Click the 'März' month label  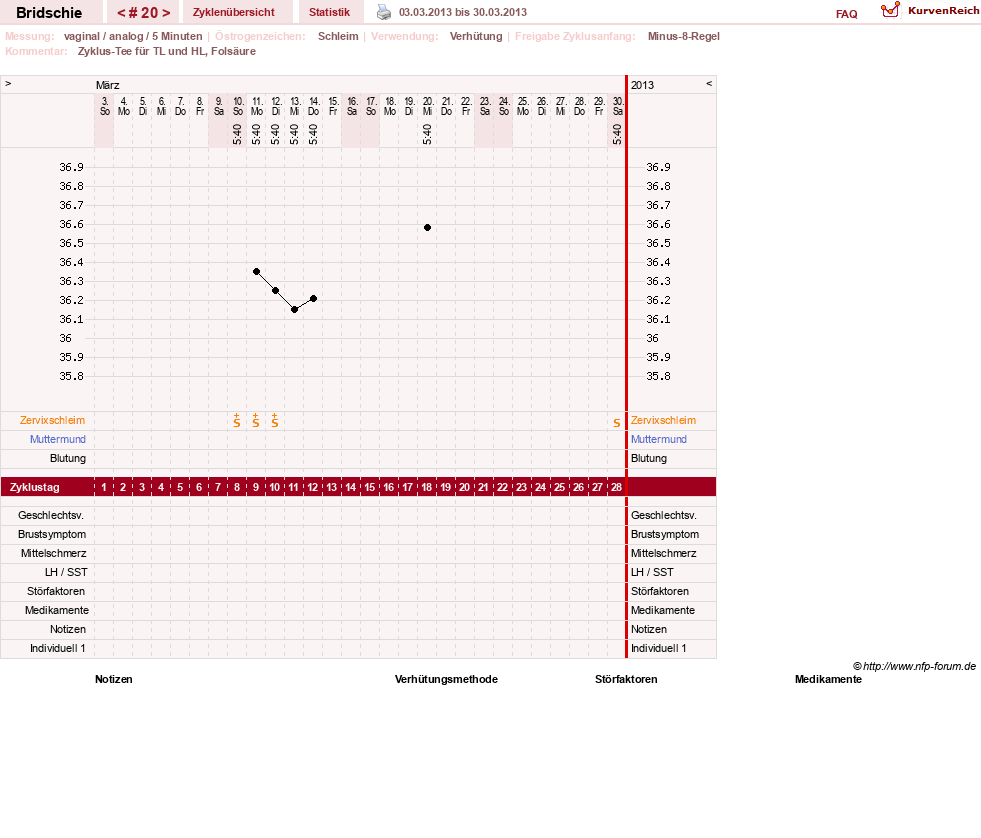coord(108,85)
